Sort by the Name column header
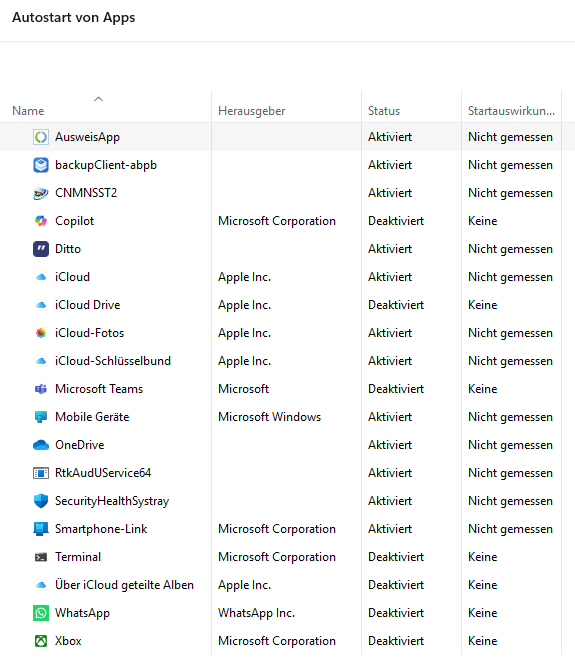 [28, 111]
